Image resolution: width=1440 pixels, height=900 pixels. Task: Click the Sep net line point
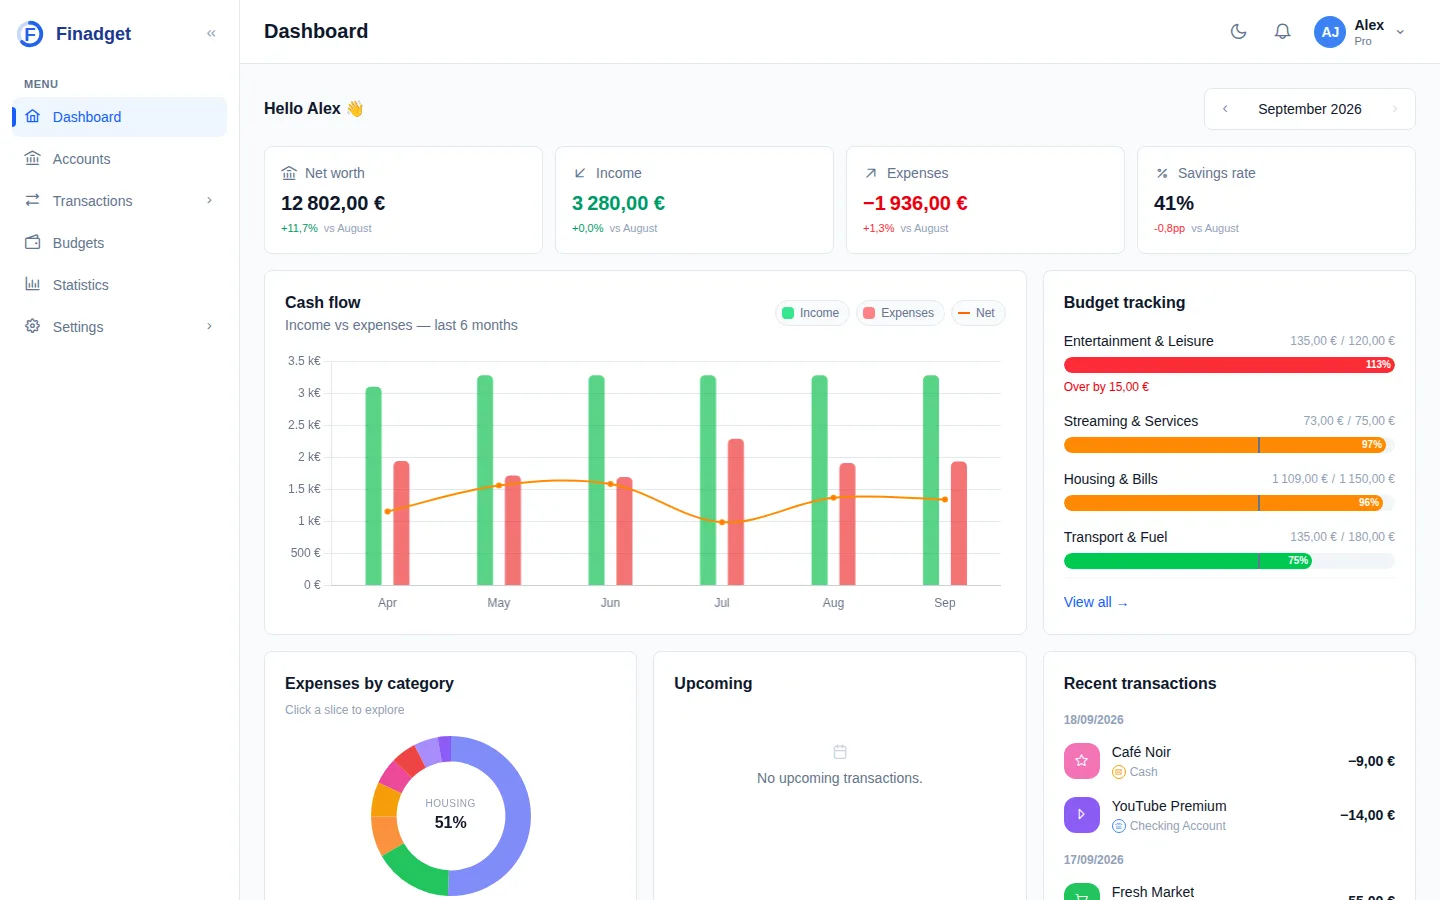pos(944,499)
